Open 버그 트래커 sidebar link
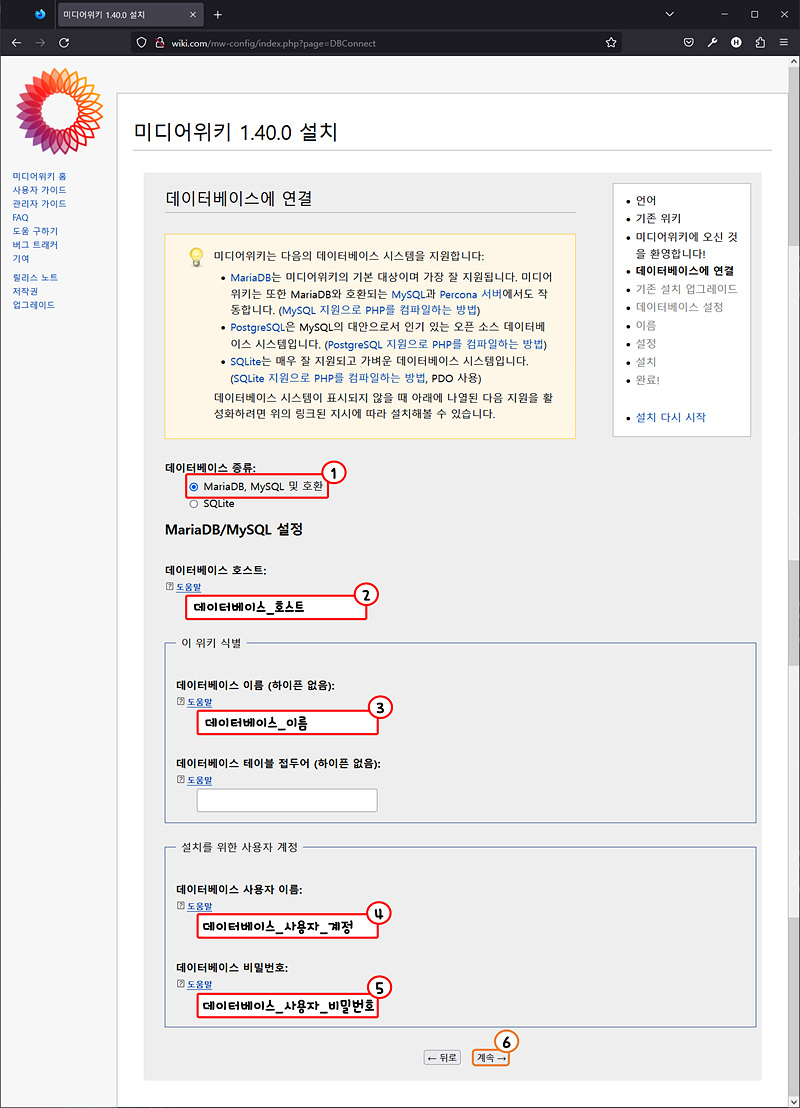 (x=35, y=244)
